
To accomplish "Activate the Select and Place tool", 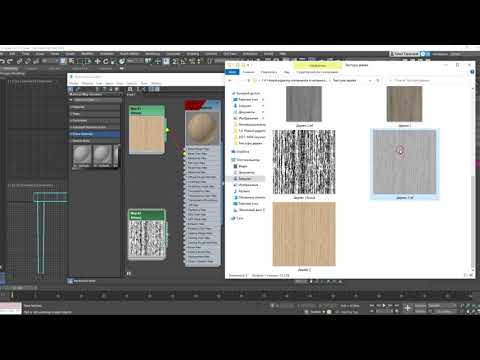I will click(x=122, y=61).
